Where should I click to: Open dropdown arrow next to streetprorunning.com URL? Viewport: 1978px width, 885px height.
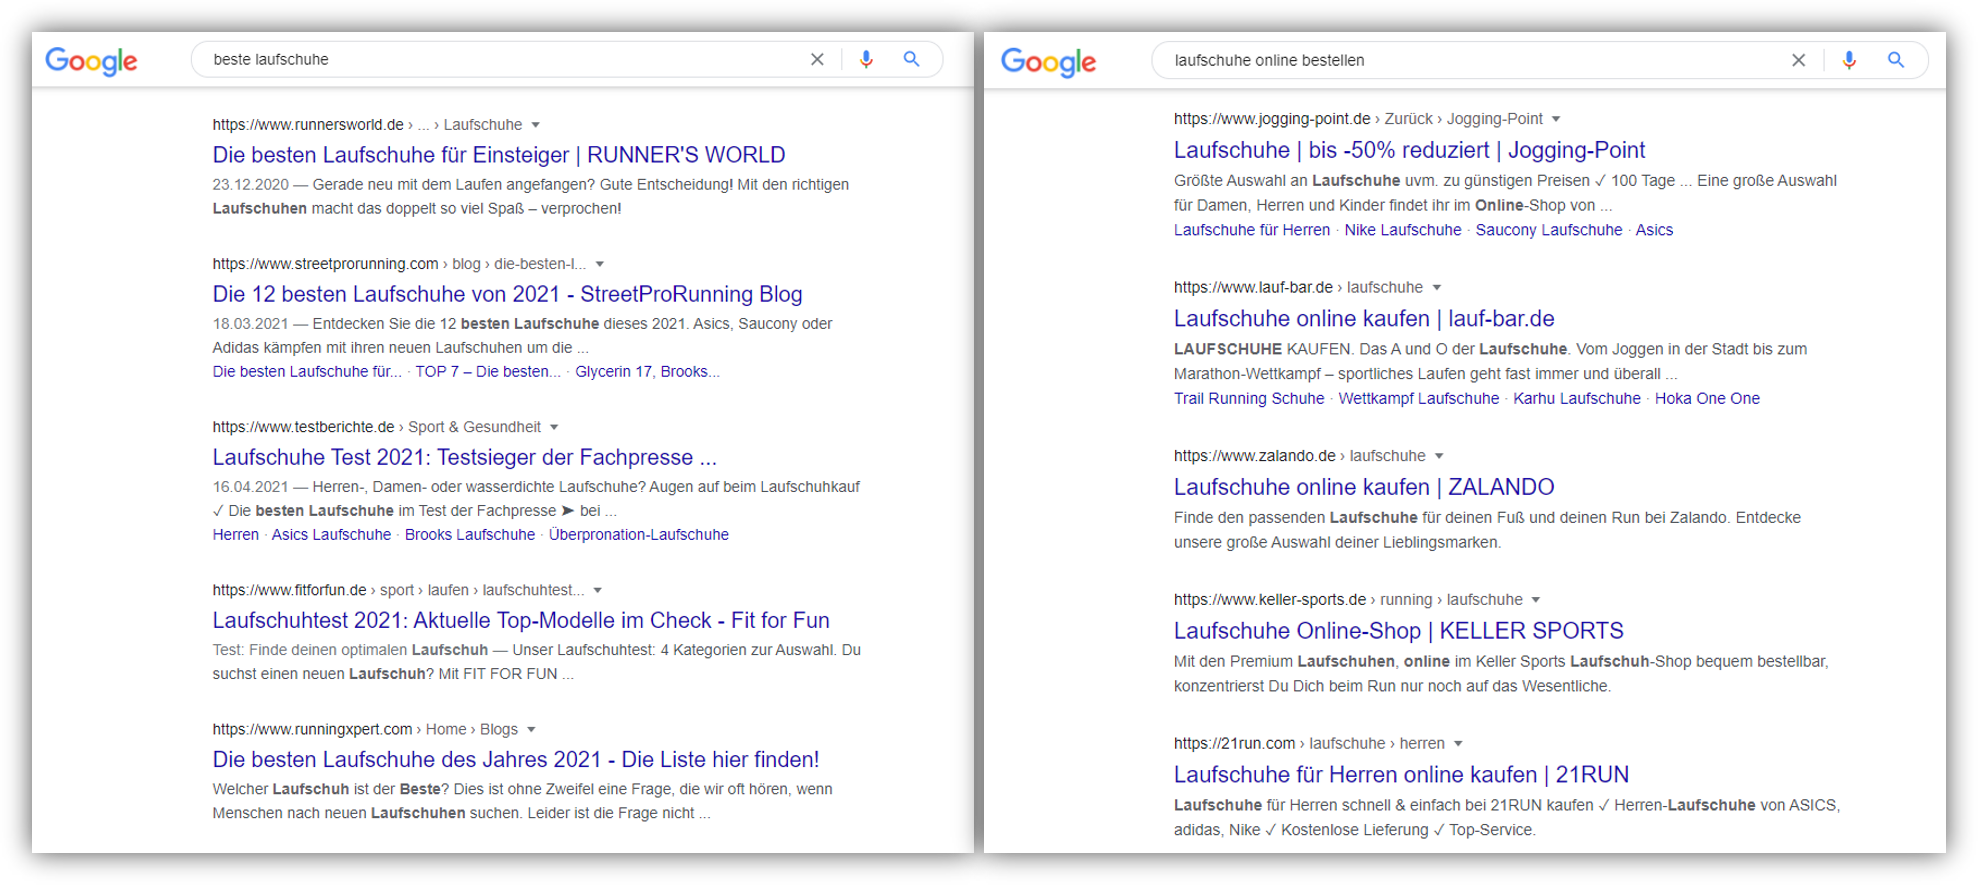[600, 264]
